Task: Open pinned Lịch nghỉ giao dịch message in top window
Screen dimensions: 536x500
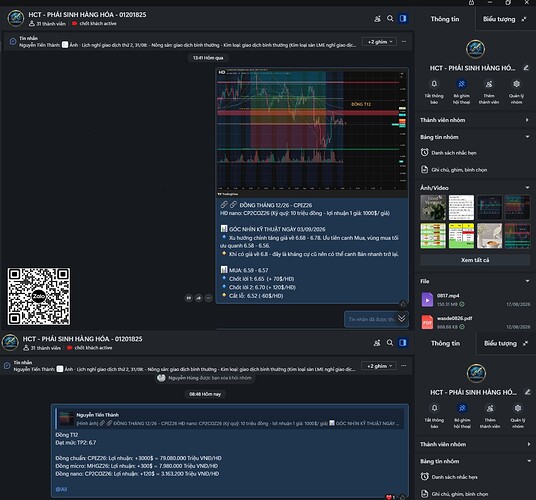Action: click(x=187, y=42)
